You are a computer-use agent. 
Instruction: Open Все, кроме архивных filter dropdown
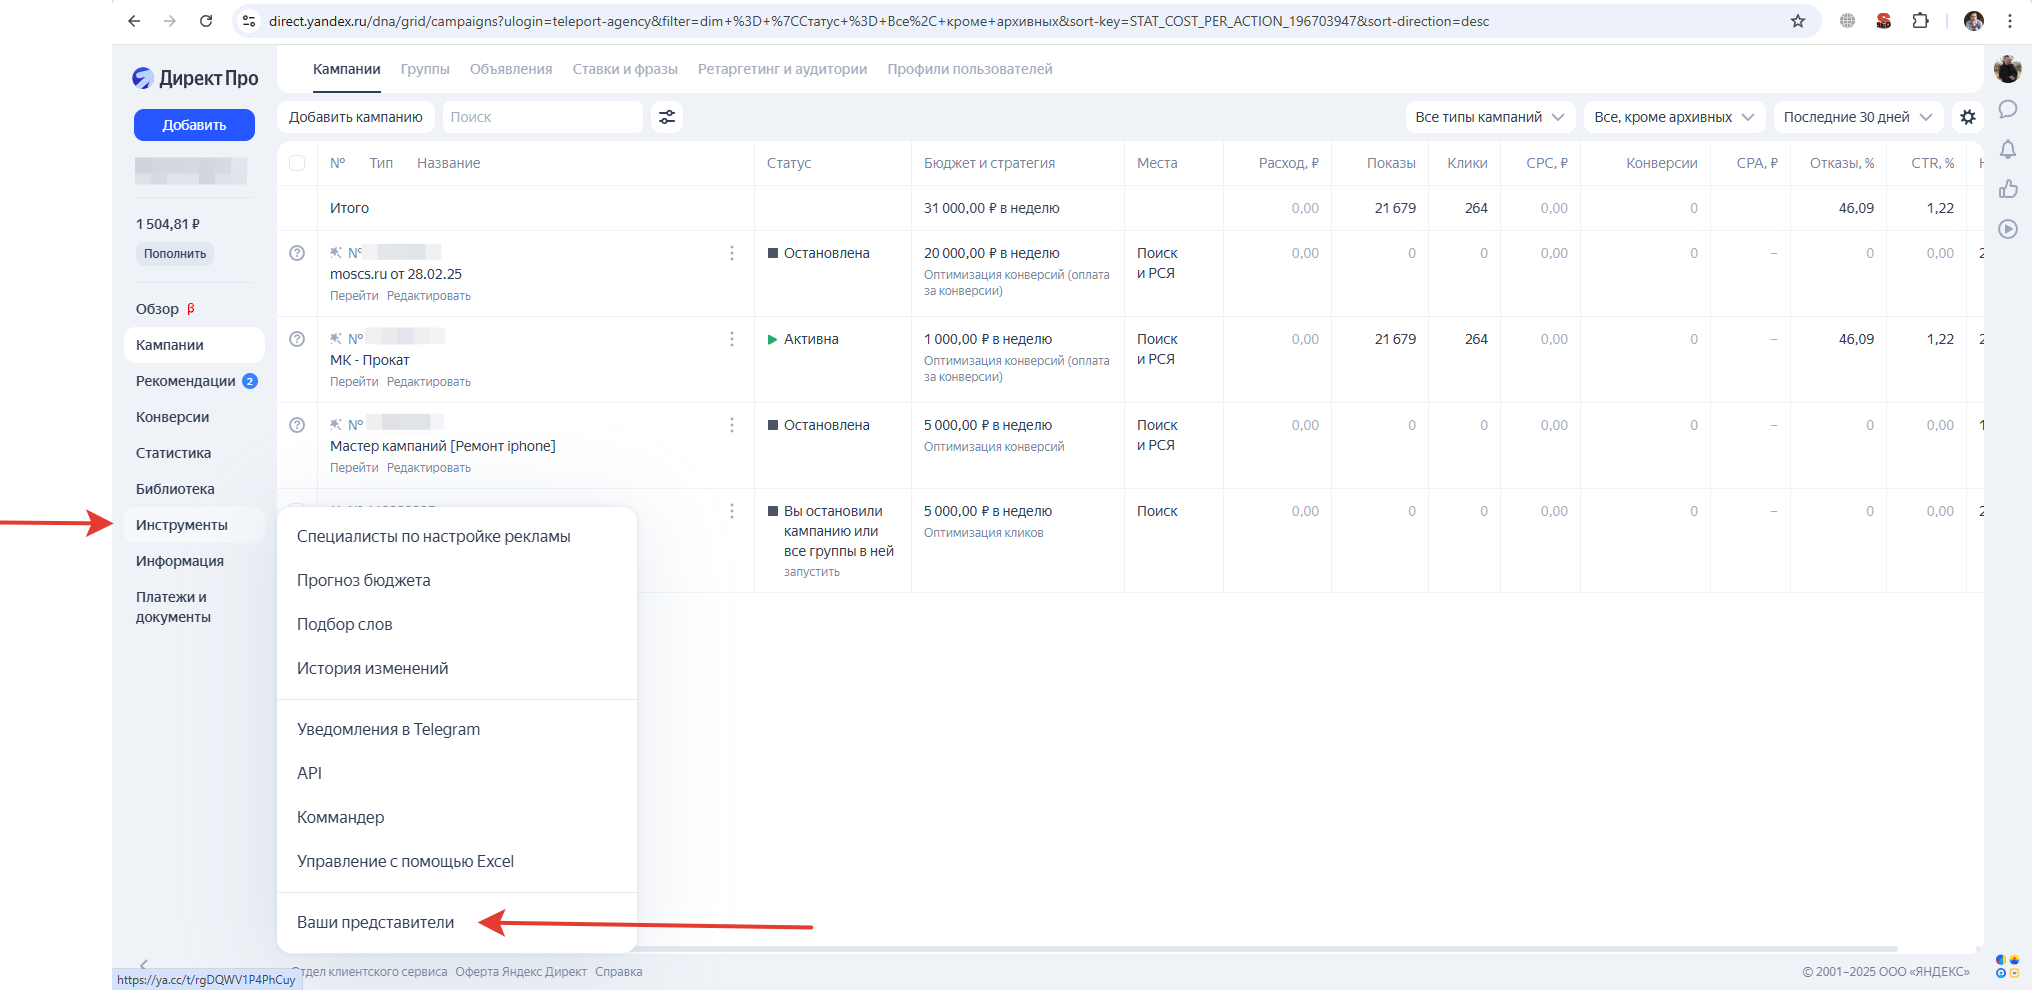(x=1675, y=117)
